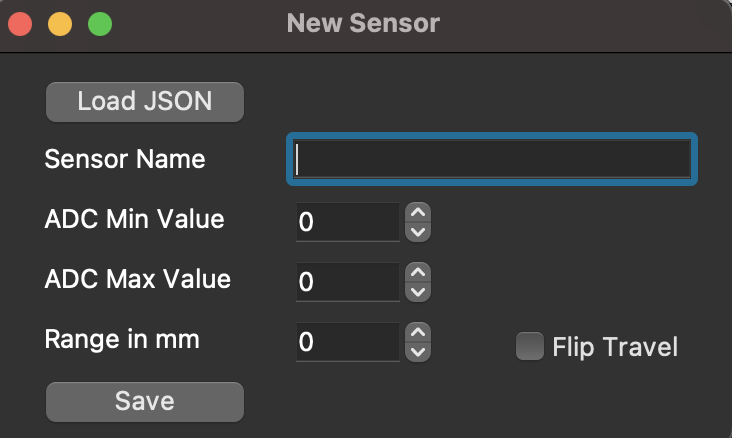Click inside the ADC Min Value field
The height and width of the screenshot is (438, 732).
347,222
